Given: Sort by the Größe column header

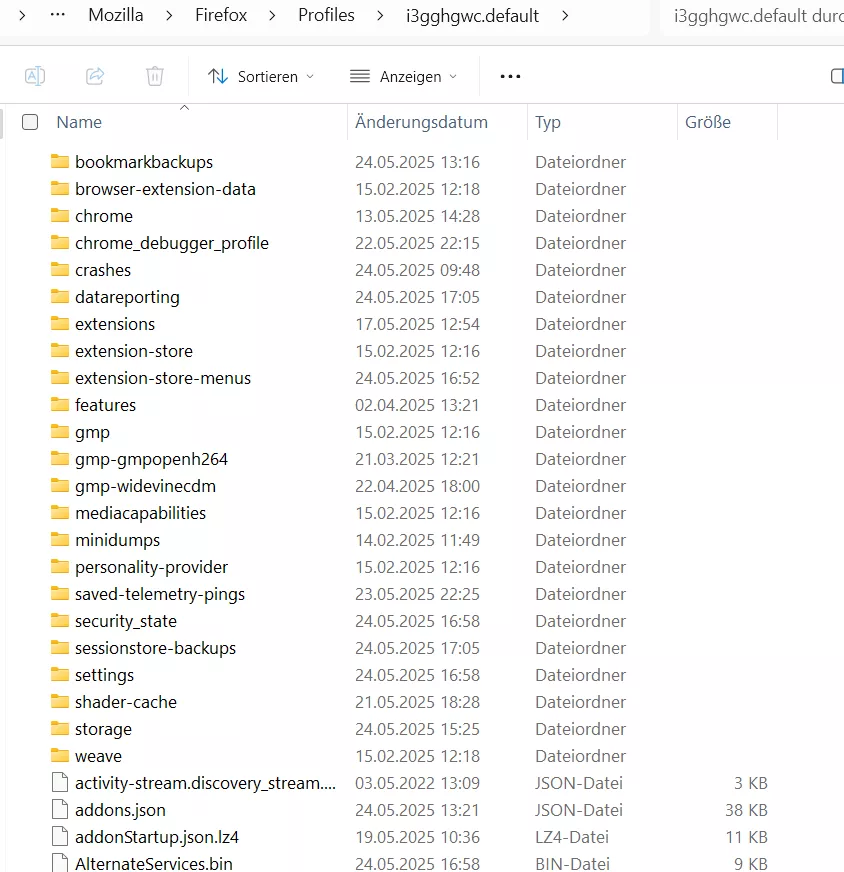Looking at the screenshot, I should click(x=708, y=122).
